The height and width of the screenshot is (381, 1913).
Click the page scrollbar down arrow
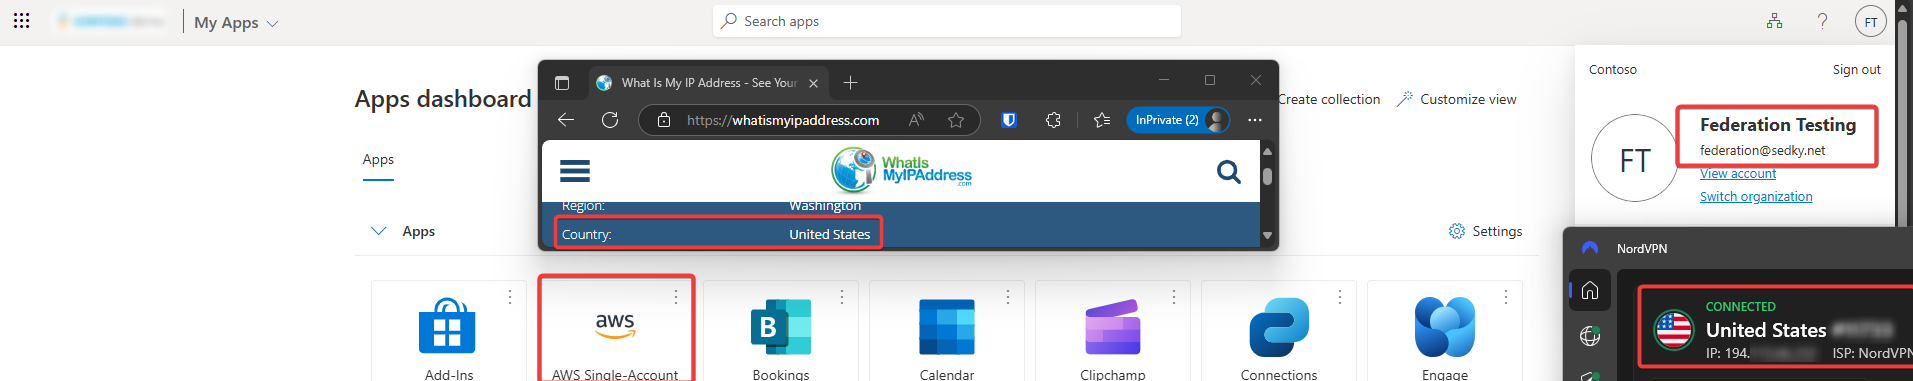1267,236
